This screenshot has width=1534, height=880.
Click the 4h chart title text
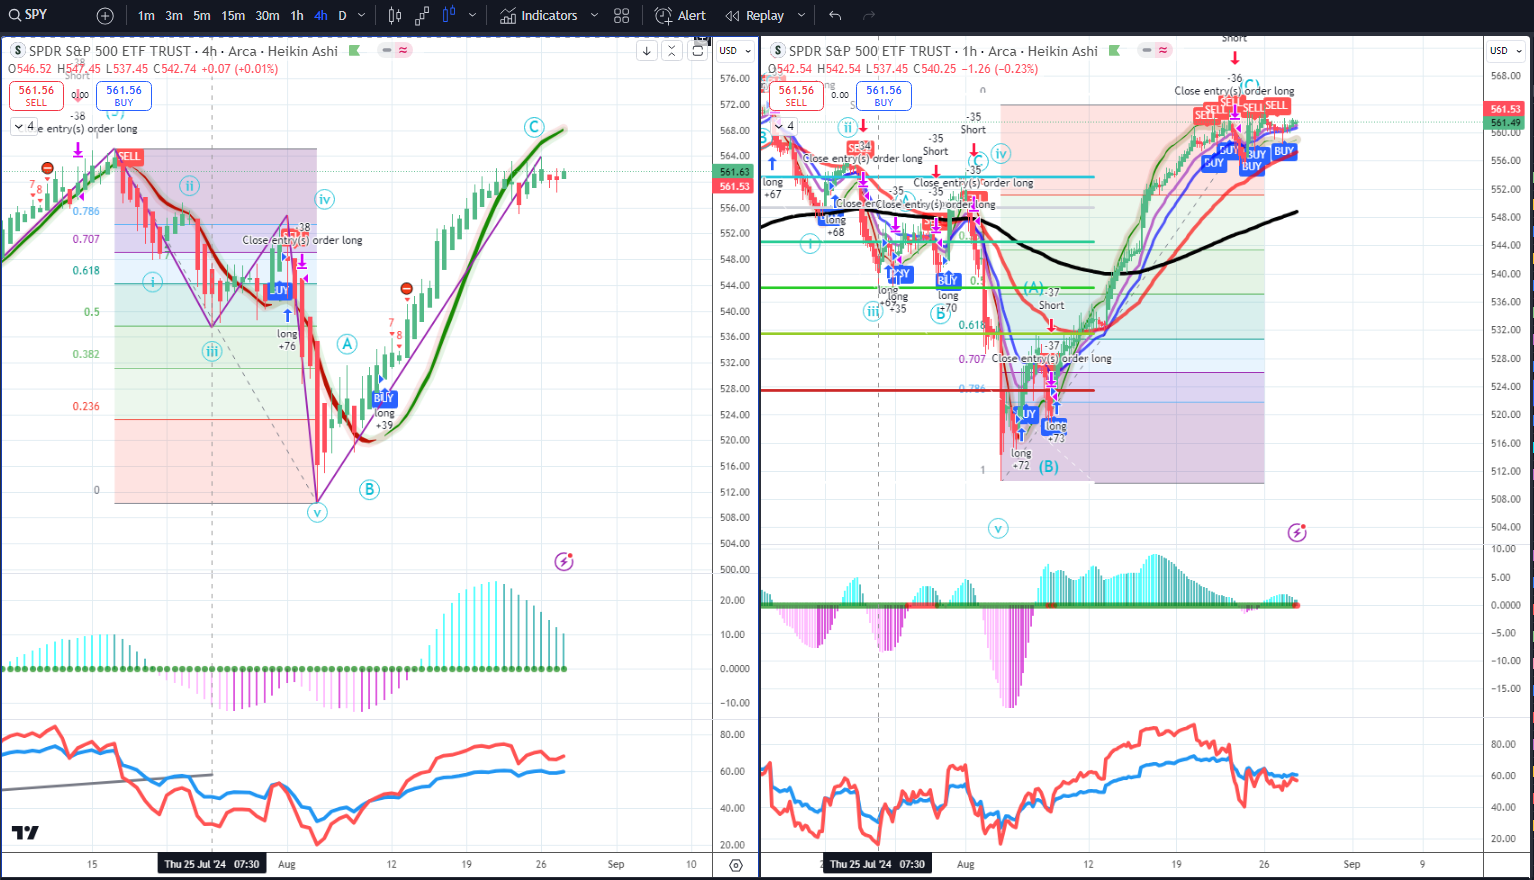(x=183, y=51)
